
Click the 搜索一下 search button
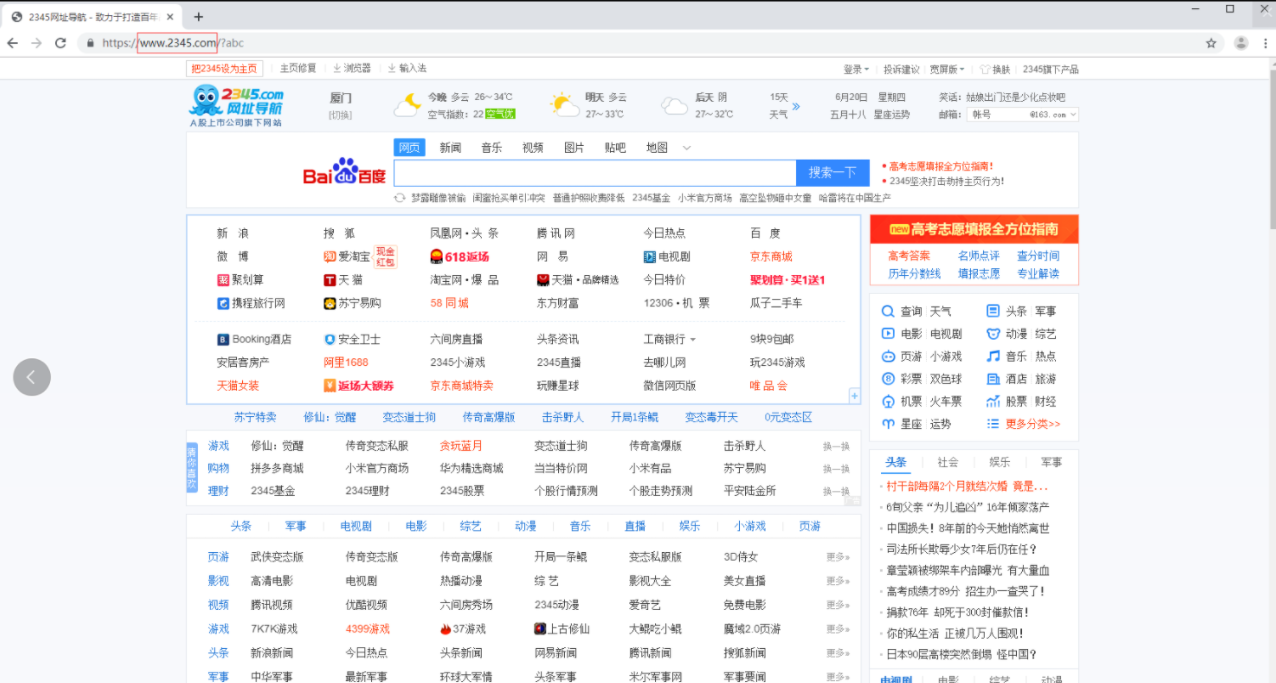pos(832,172)
